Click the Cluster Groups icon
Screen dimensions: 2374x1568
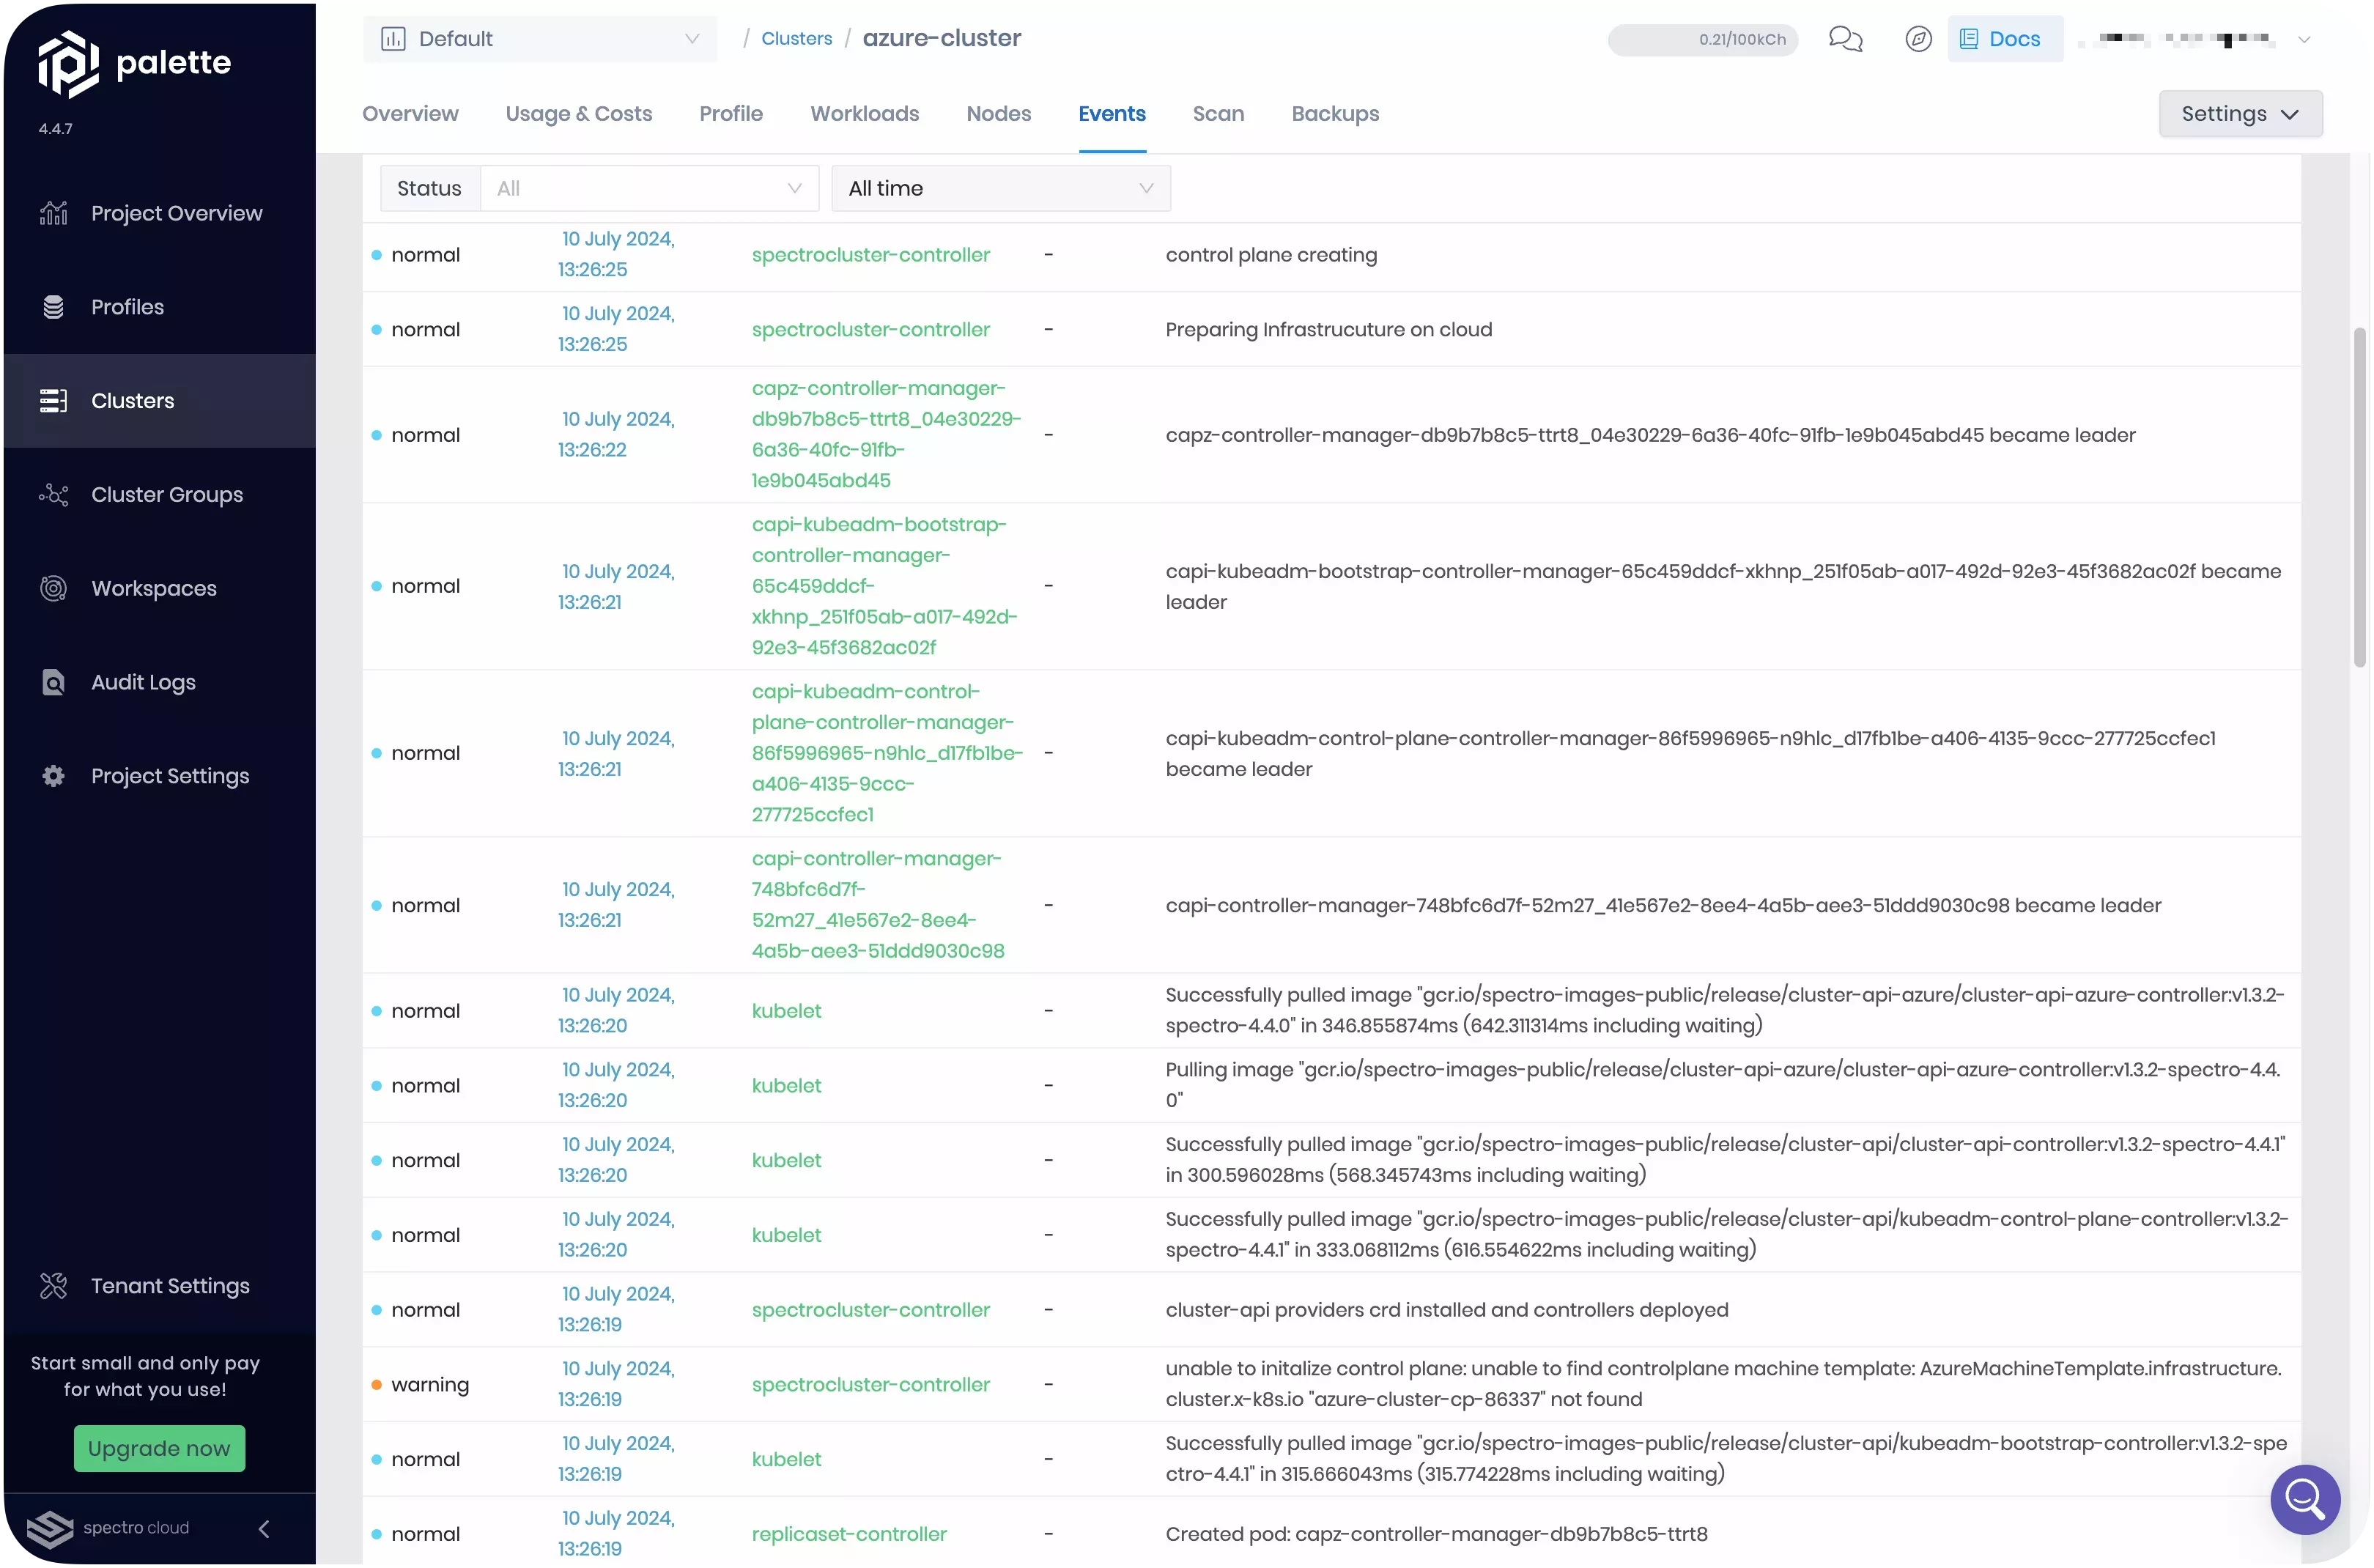pos(54,495)
